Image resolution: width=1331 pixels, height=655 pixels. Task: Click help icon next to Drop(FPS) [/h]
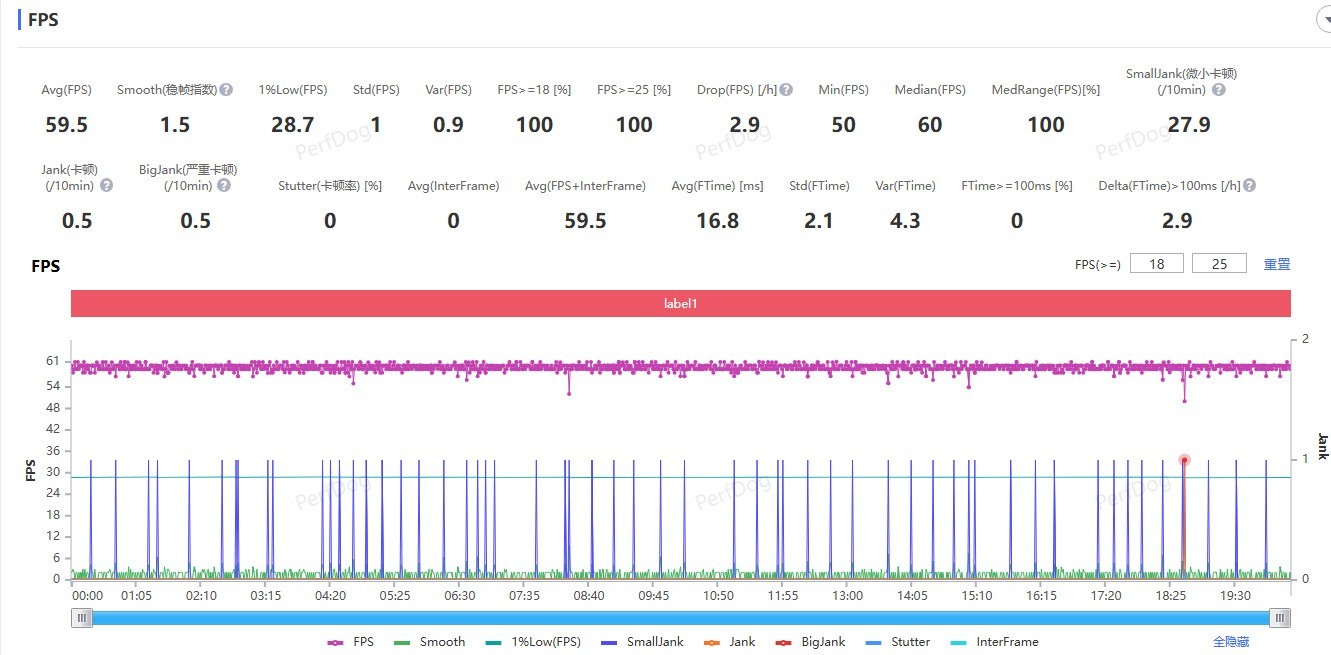786,90
